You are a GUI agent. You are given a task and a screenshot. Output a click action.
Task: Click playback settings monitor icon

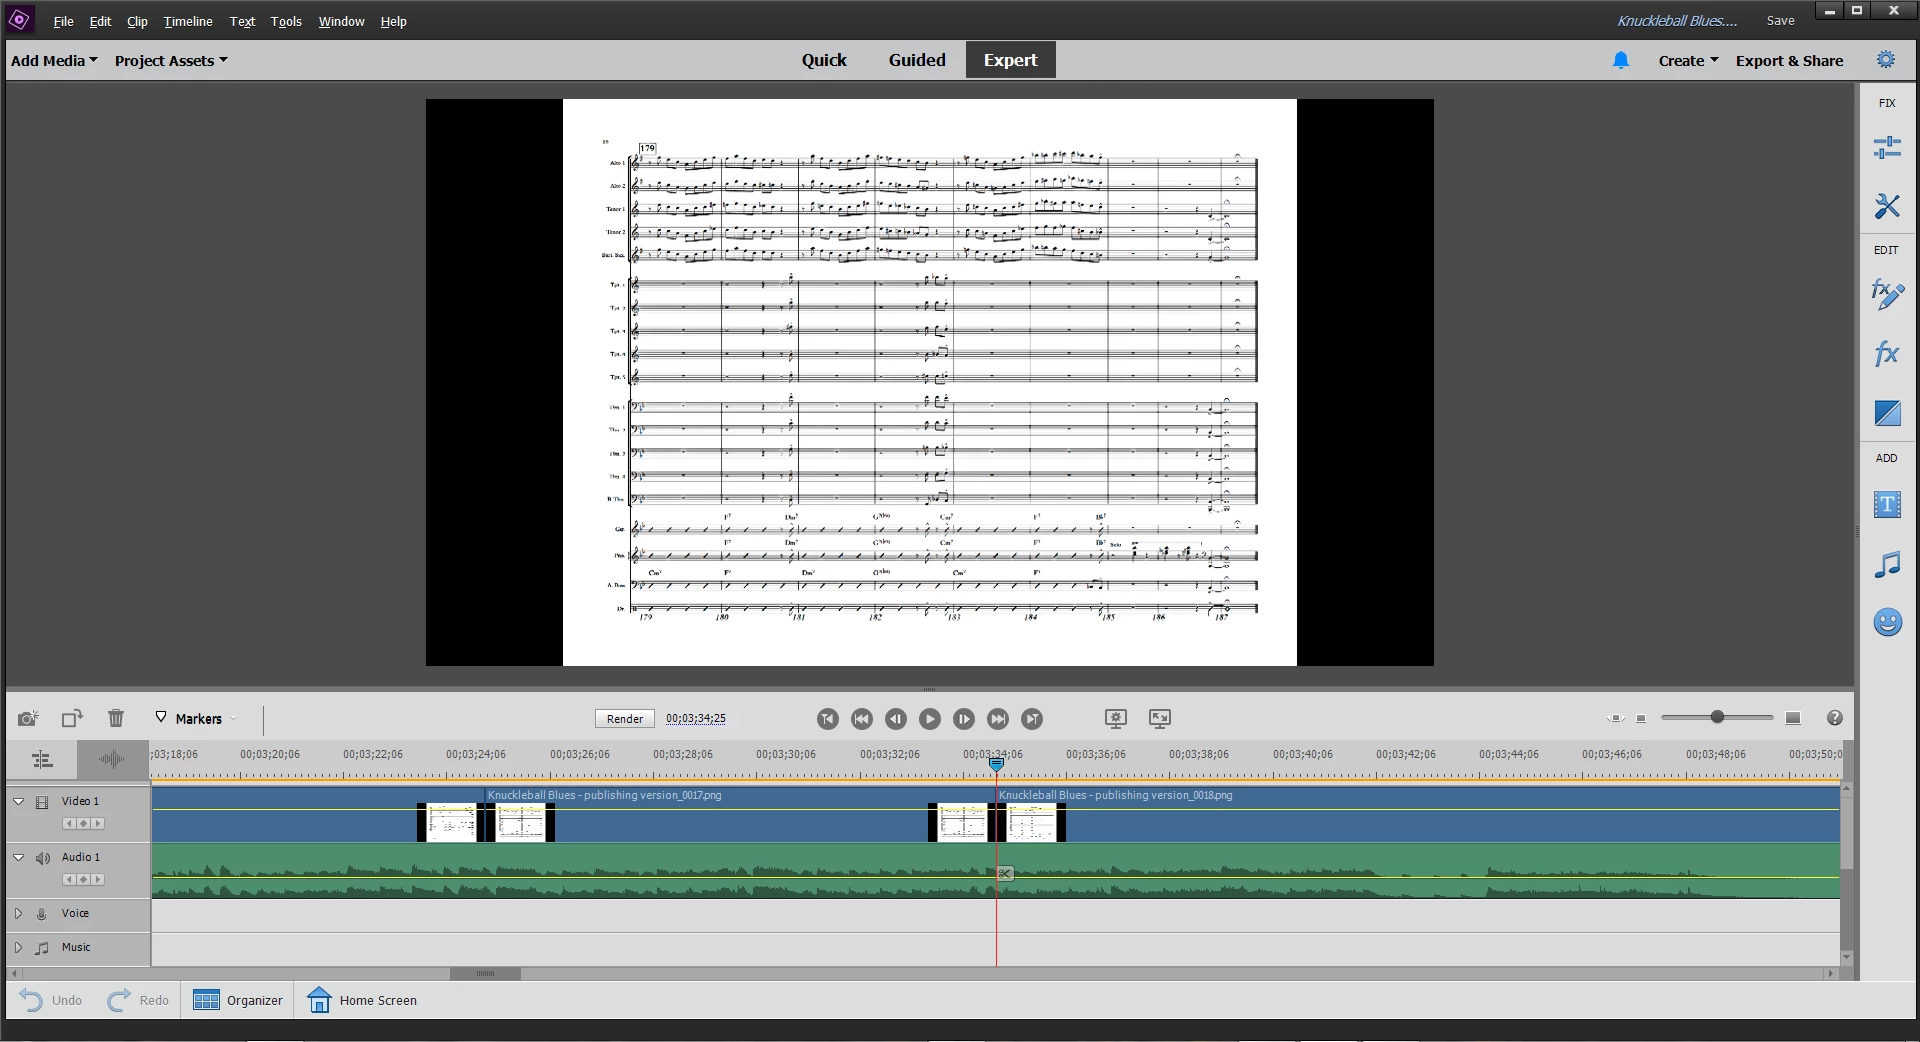coord(1116,718)
